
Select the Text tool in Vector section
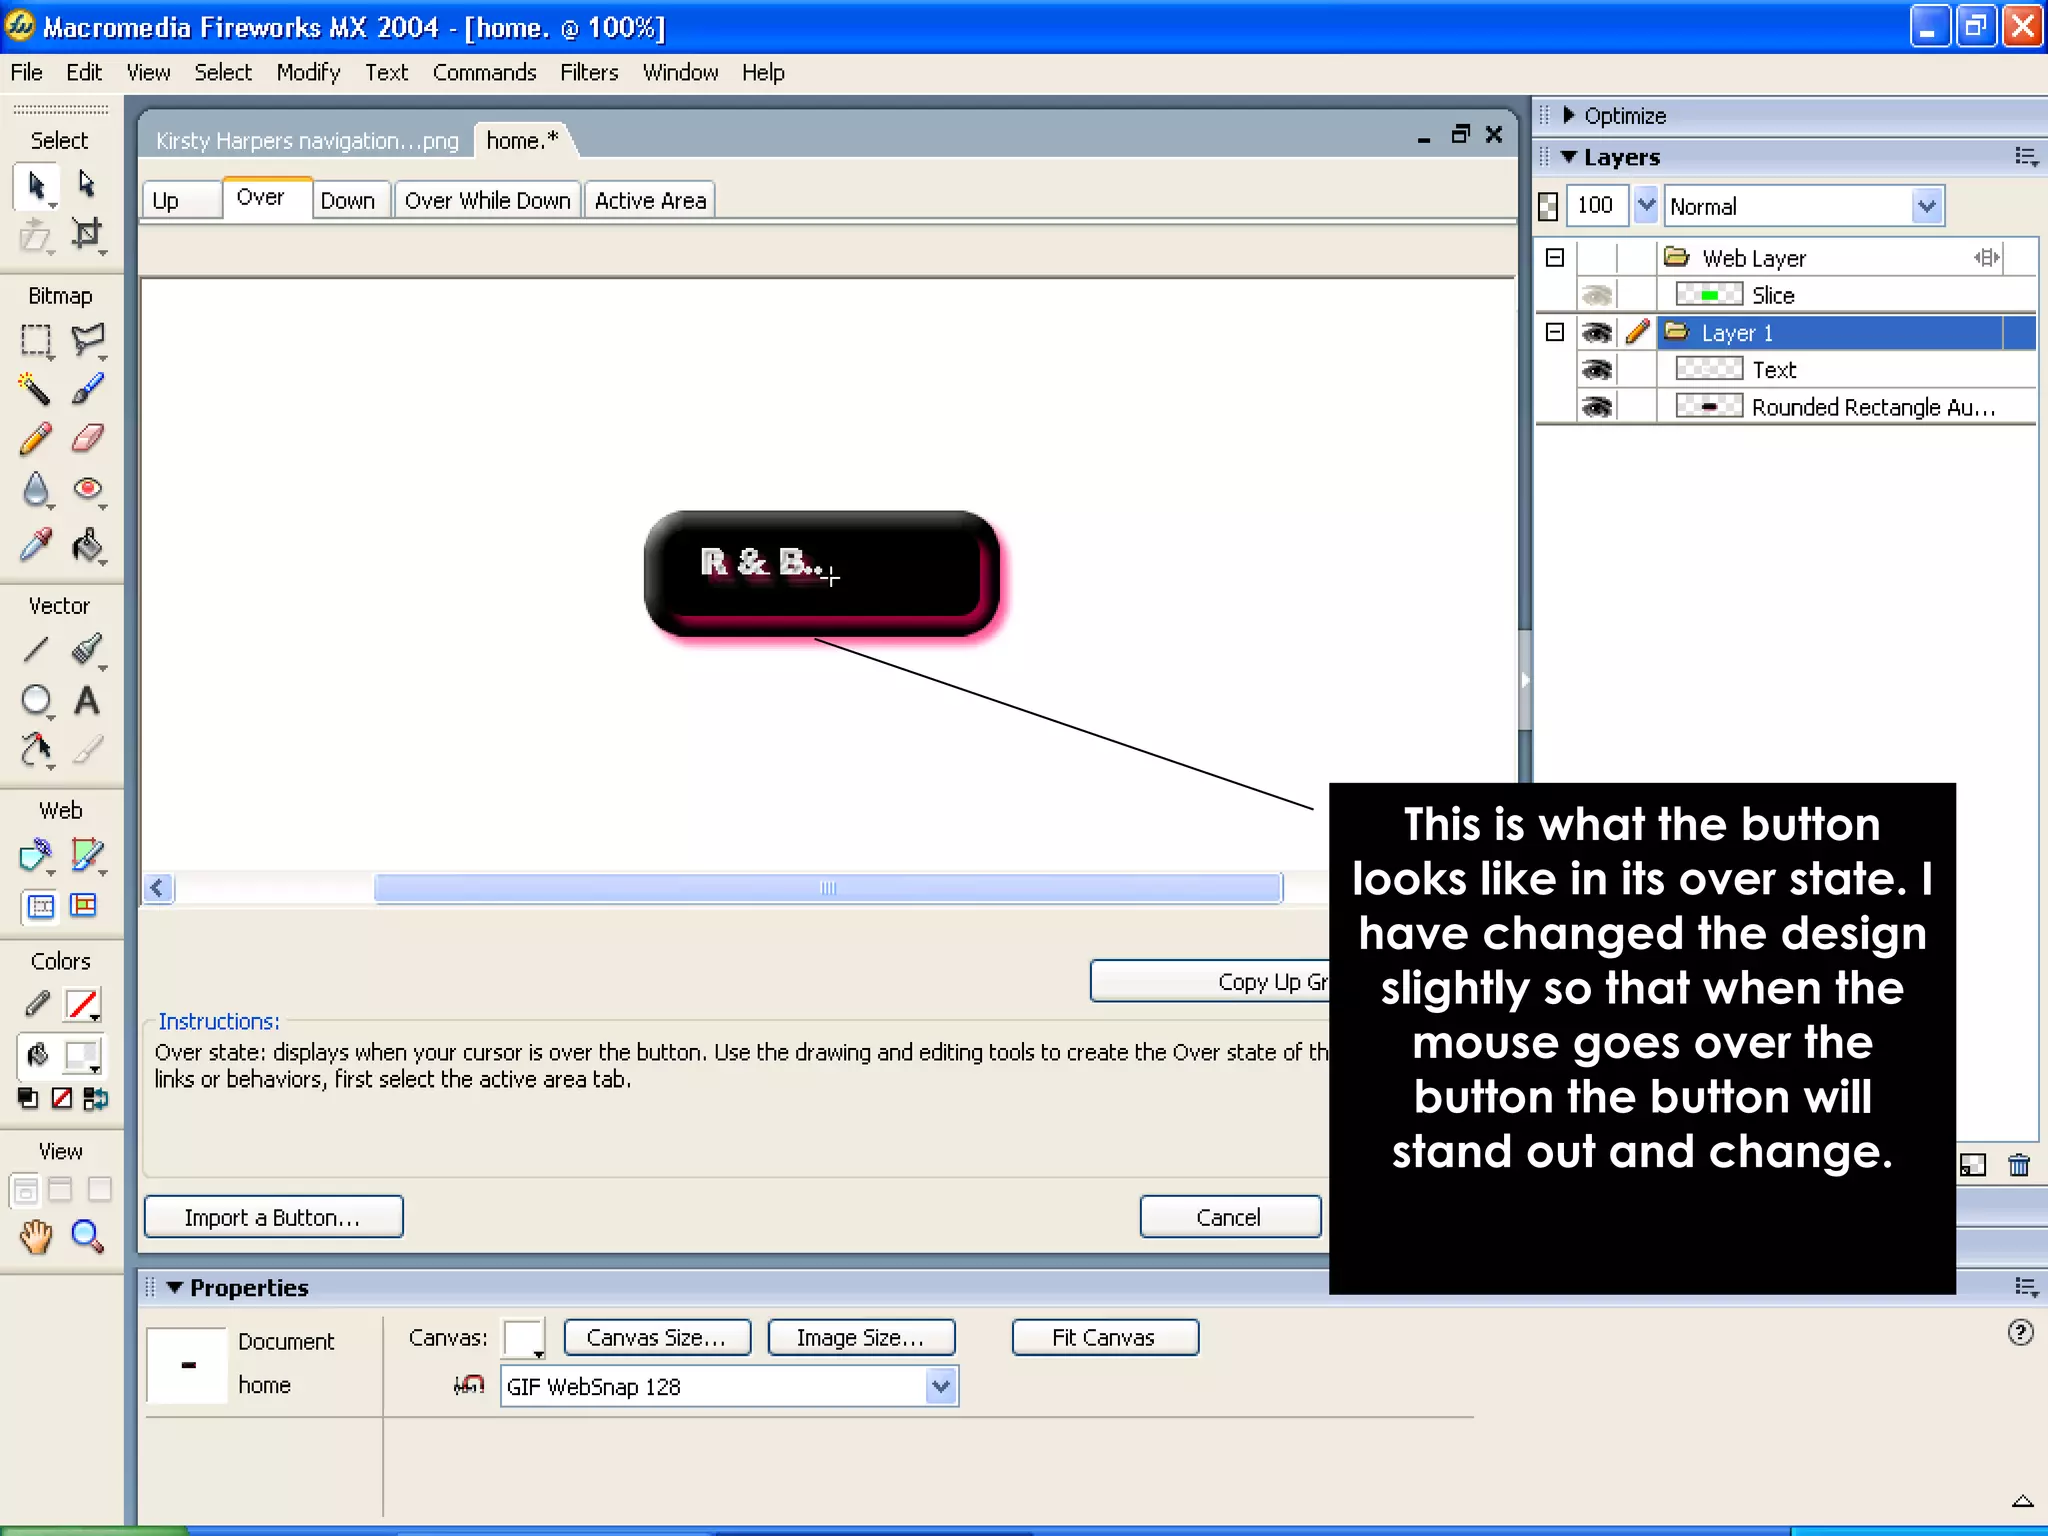click(x=87, y=701)
